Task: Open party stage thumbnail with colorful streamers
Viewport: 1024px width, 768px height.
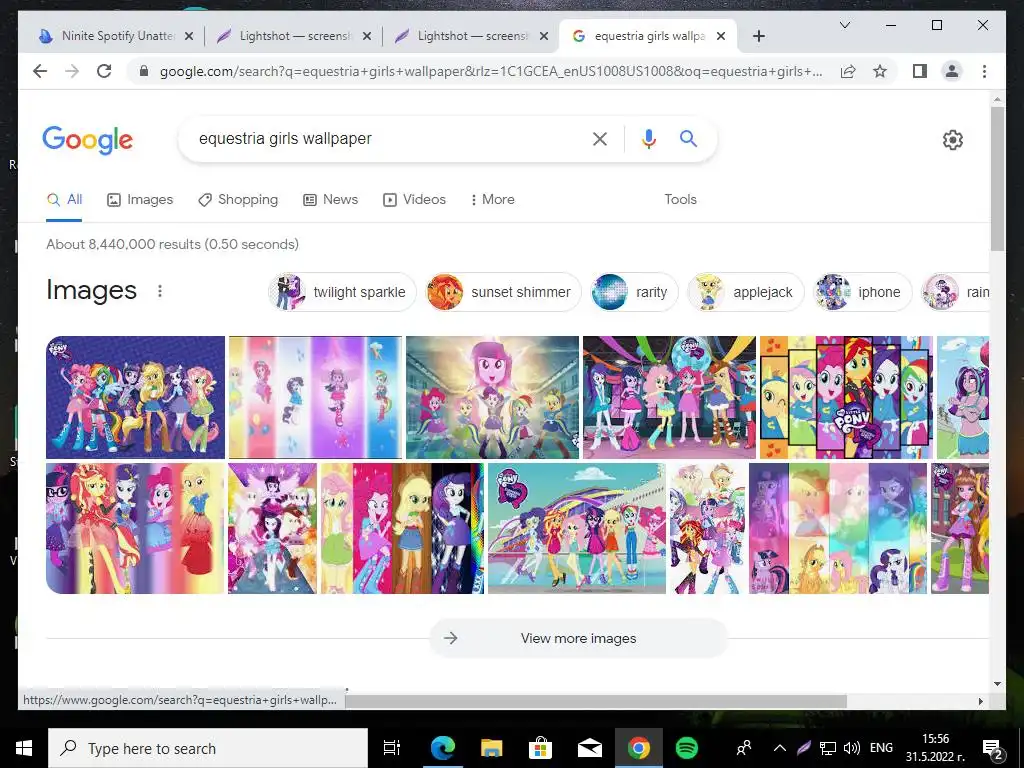Action: click(669, 397)
